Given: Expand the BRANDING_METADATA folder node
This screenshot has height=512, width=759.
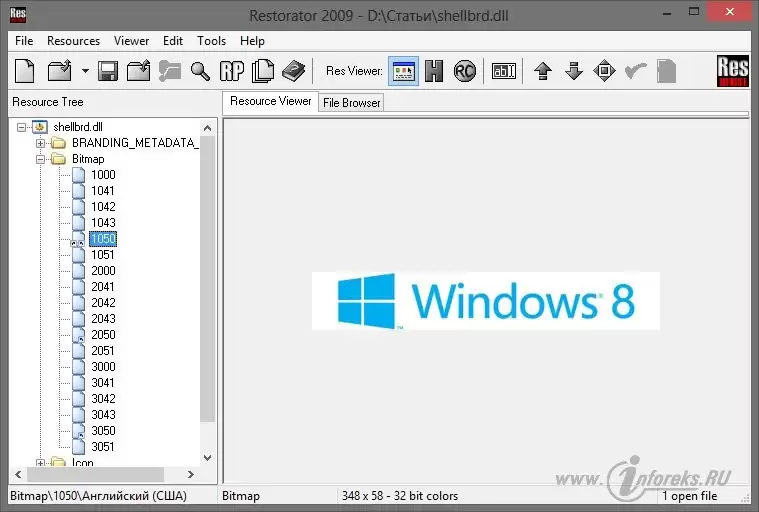Looking at the screenshot, I should coord(41,143).
